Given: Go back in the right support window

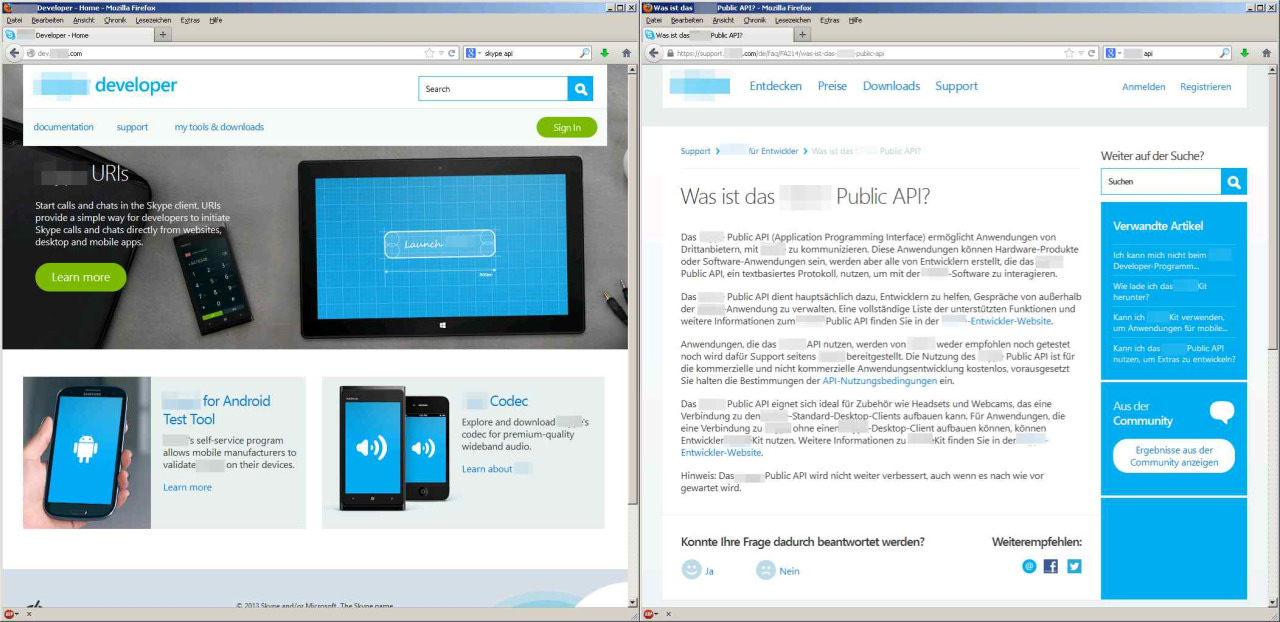Looking at the screenshot, I should tap(654, 53).
